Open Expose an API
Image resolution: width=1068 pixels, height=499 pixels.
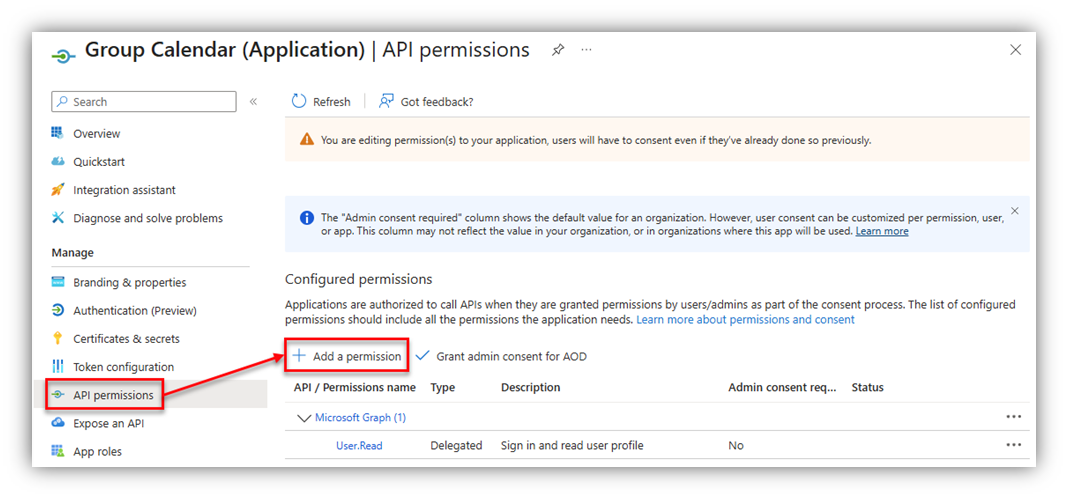108,423
